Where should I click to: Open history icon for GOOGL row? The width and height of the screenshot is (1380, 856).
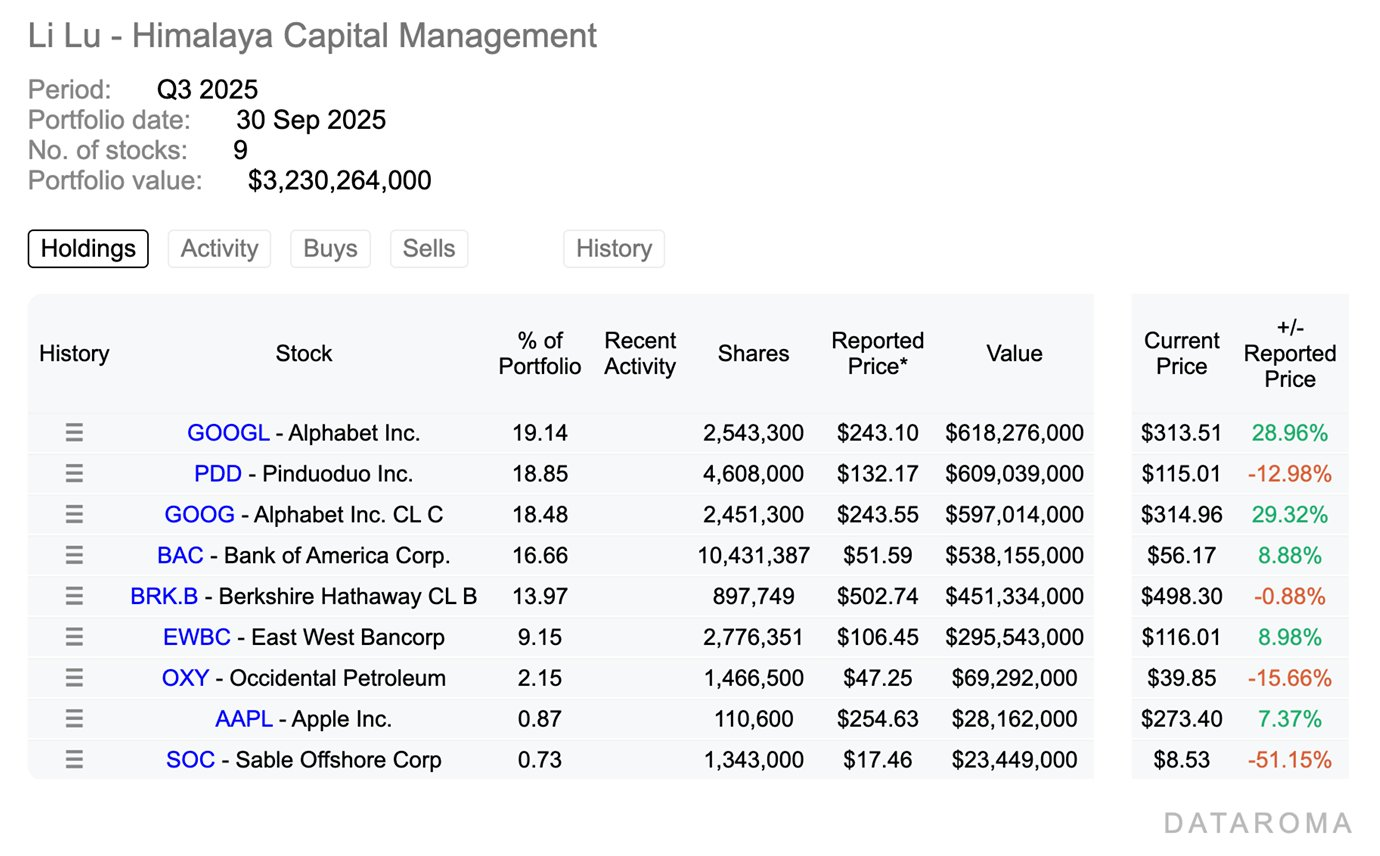pyautogui.click(x=74, y=433)
